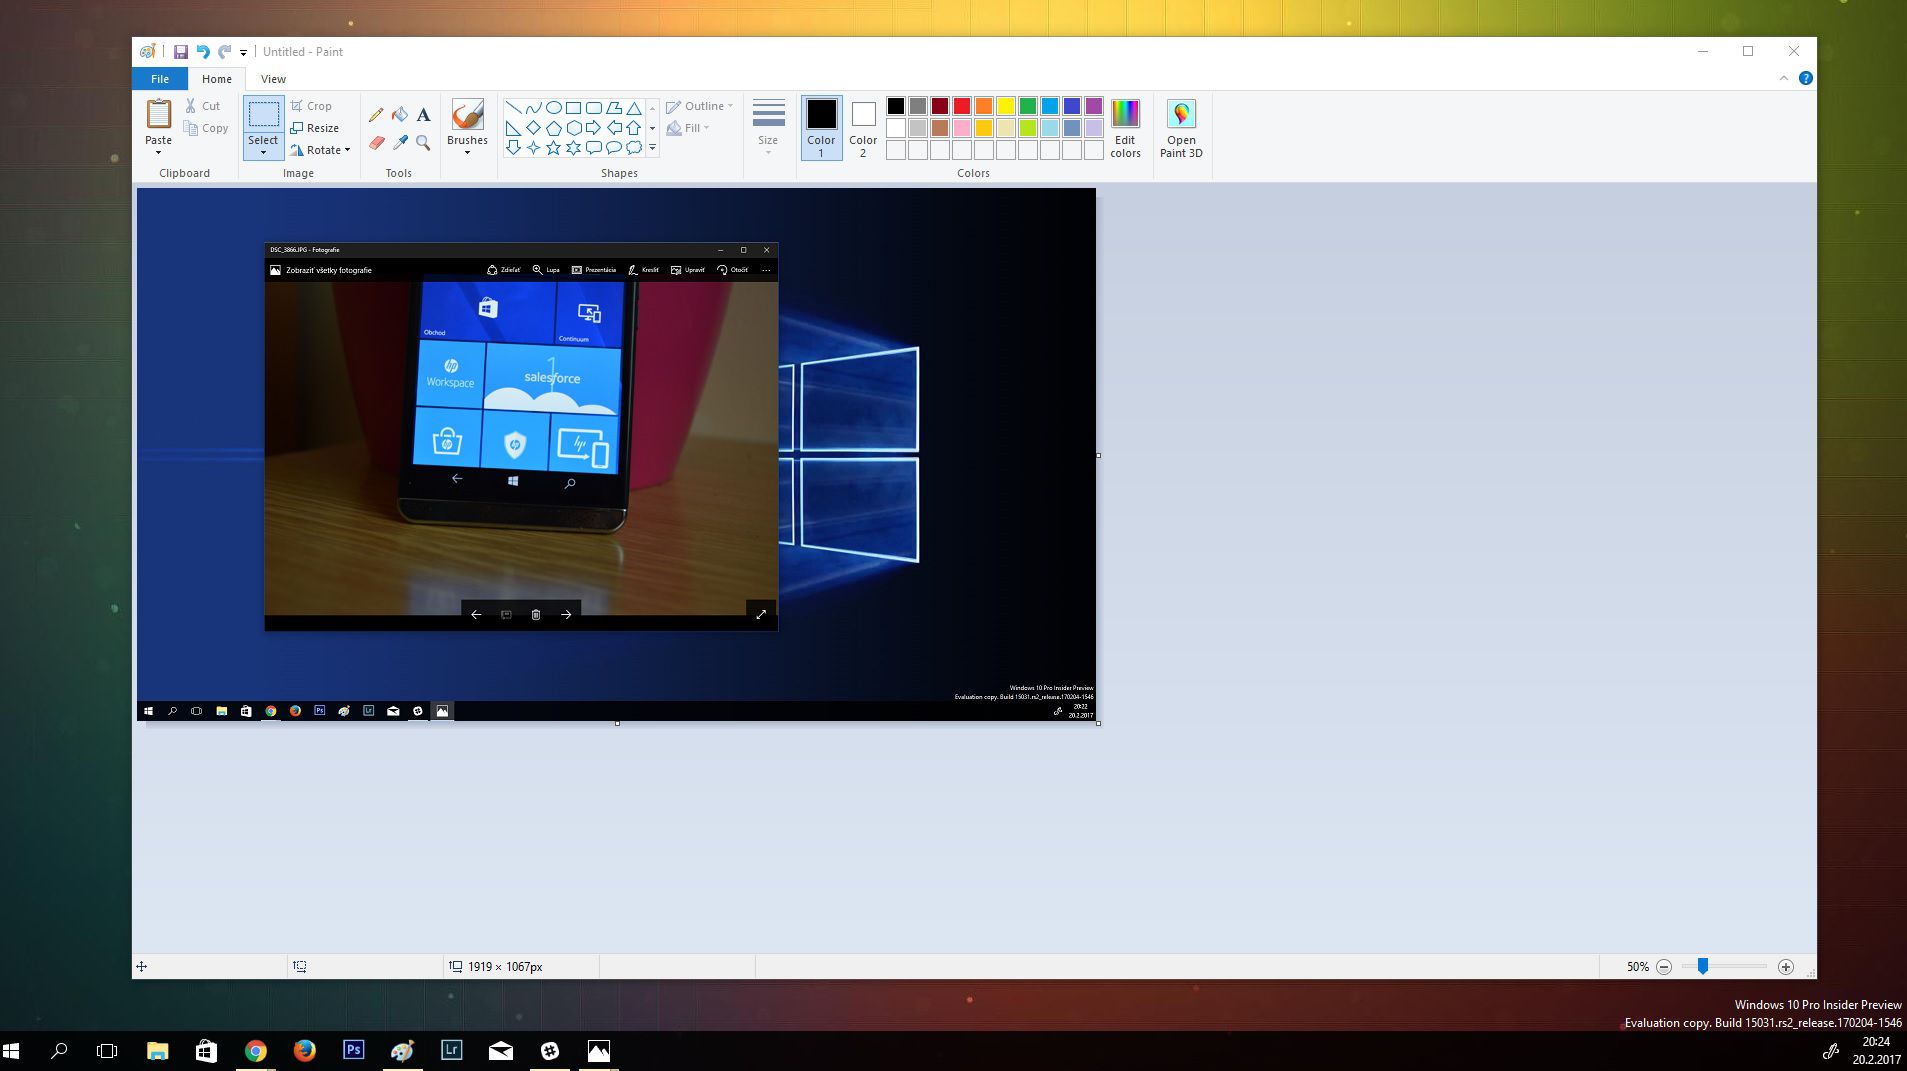Expand the Brushes dropdown arrow

click(x=467, y=151)
